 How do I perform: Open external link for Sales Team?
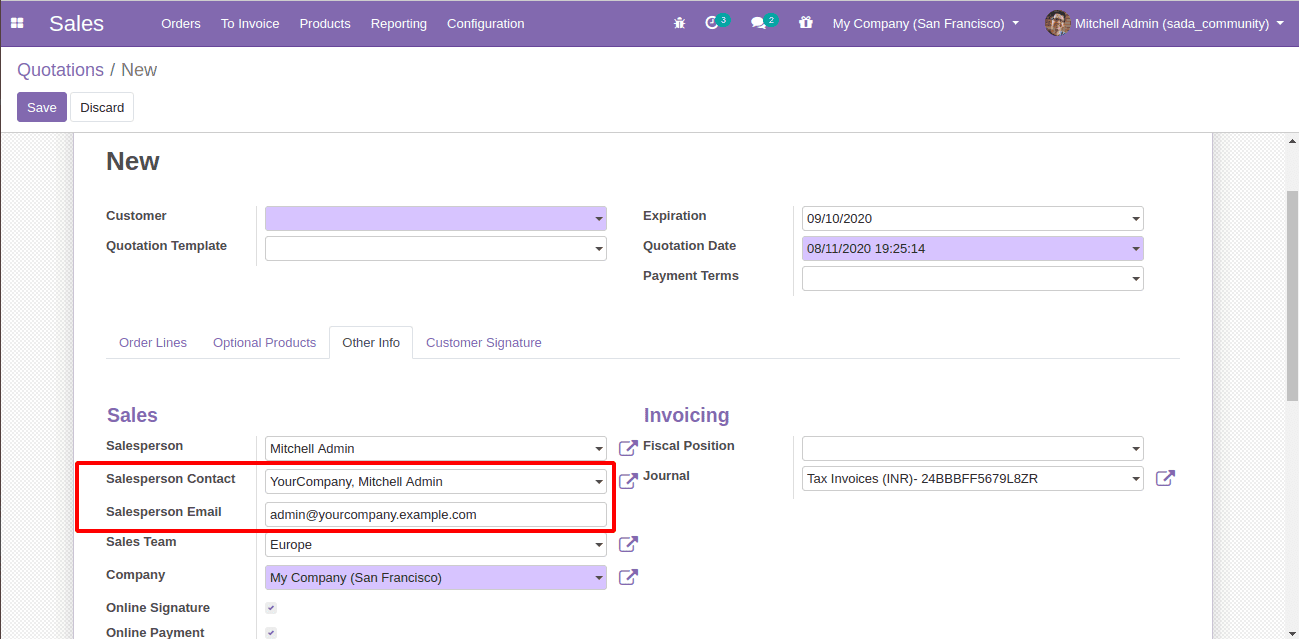click(x=628, y=545)
